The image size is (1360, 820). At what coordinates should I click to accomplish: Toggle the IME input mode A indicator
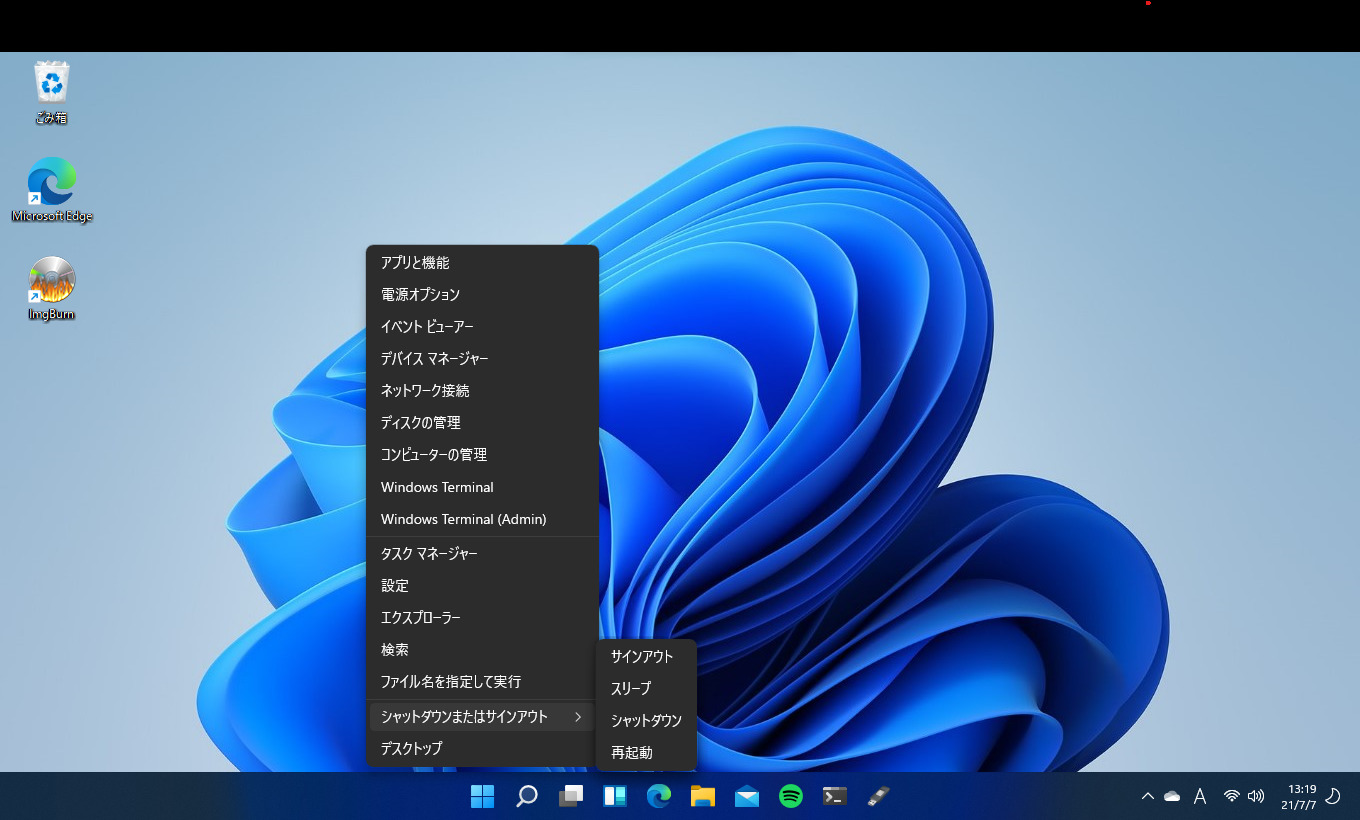pyautogui.click(x=1200, y=796)
